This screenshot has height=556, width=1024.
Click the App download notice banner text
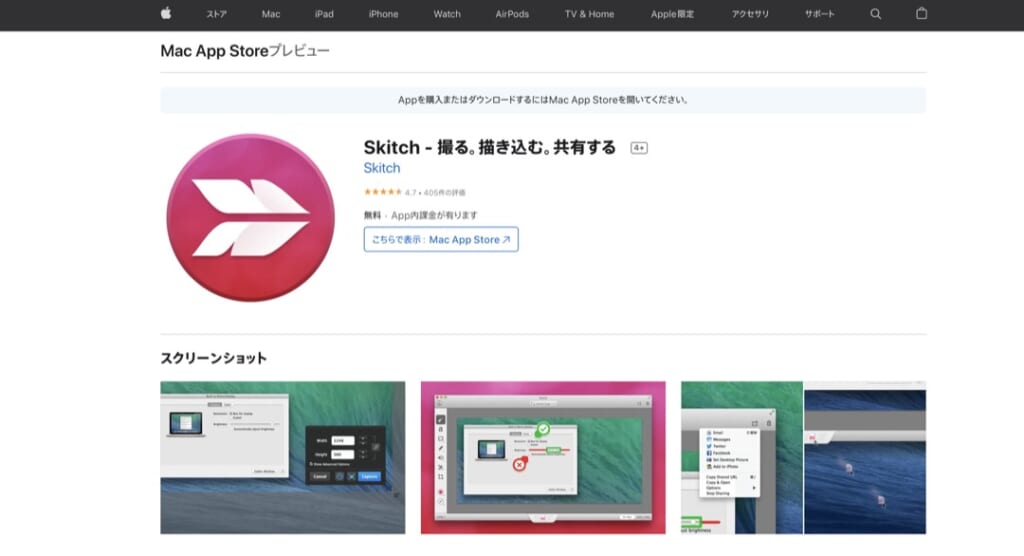point(543,100)
